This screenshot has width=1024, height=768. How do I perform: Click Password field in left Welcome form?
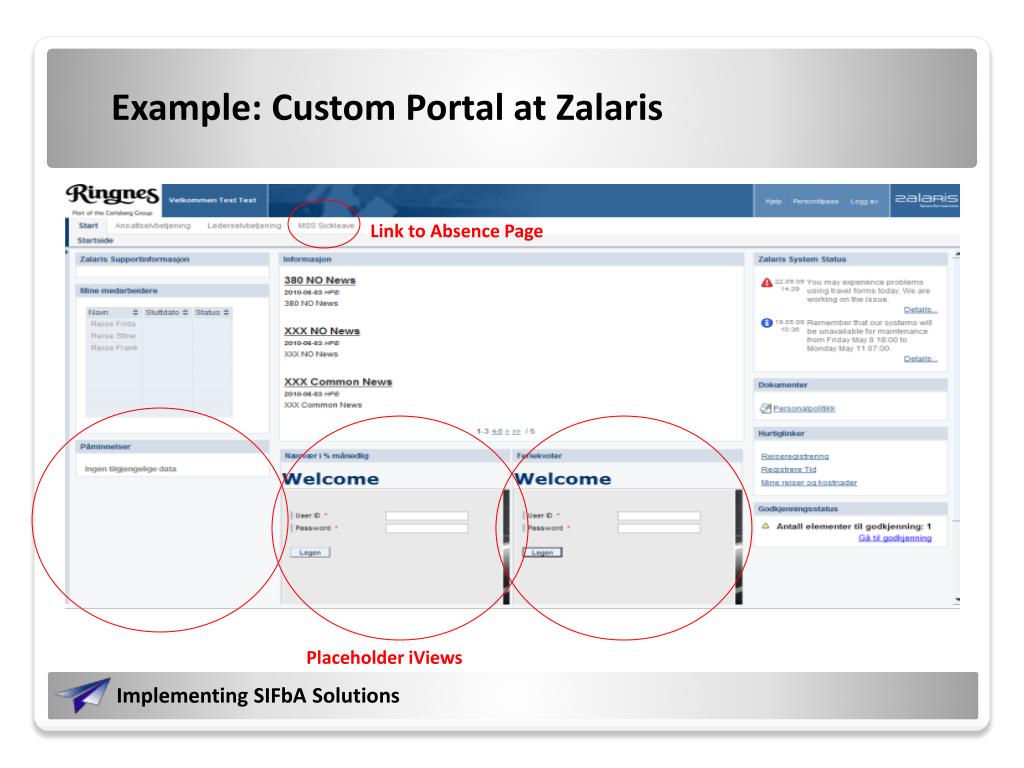[x=427, y=528]
